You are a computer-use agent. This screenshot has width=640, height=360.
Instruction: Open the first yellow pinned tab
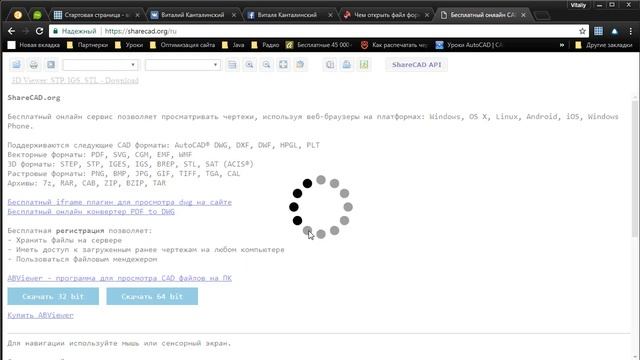(18, 15)
